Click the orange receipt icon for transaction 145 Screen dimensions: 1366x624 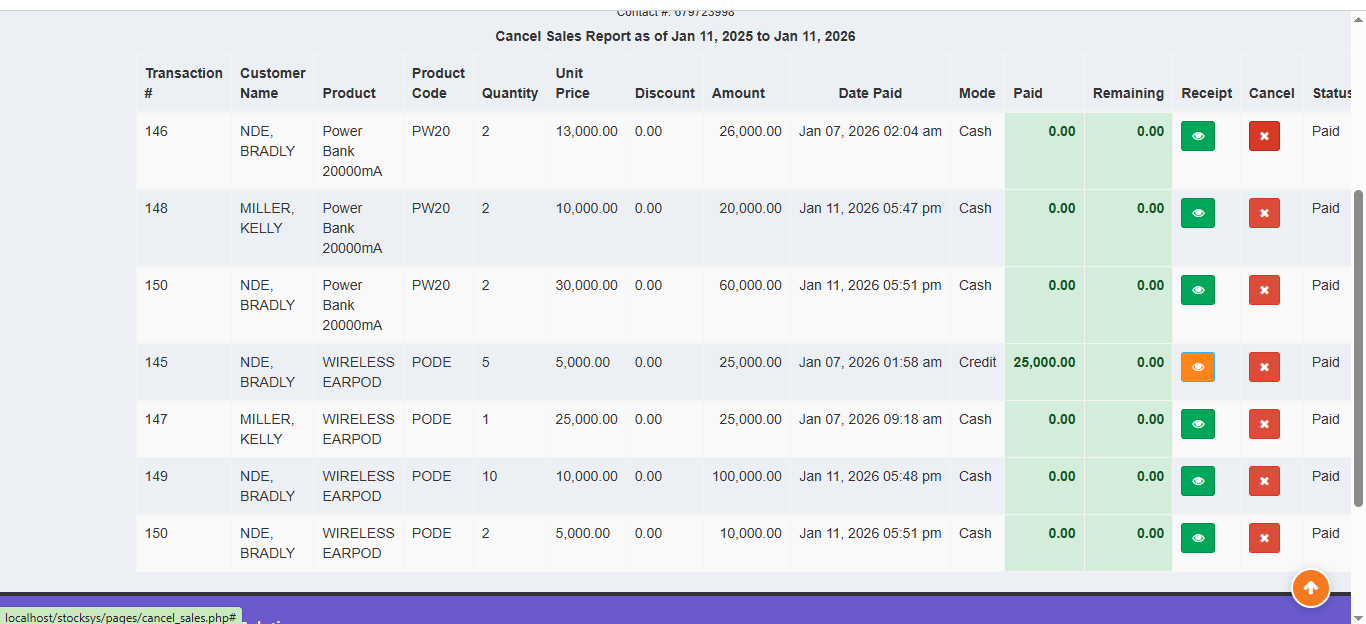(1197, 366)
